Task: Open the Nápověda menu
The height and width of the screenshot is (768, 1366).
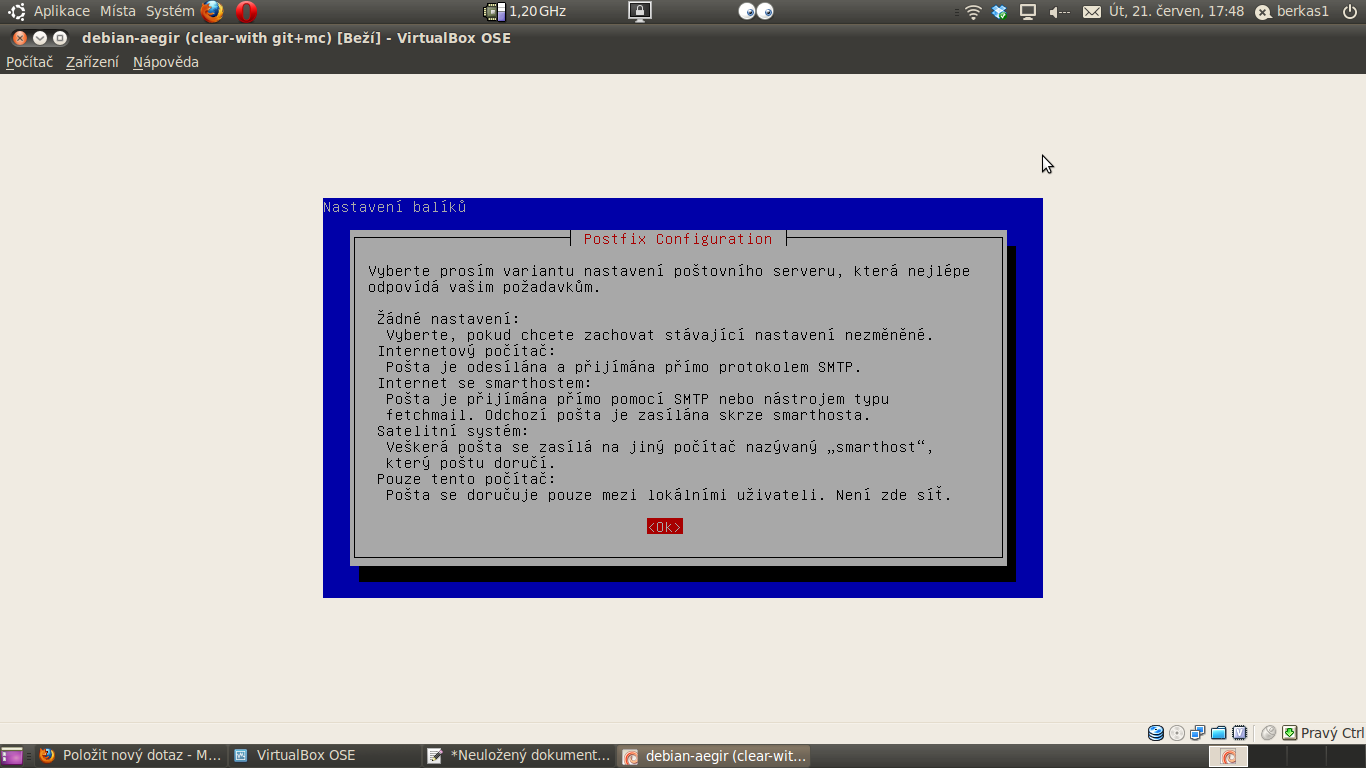Action: pos(166,62)
